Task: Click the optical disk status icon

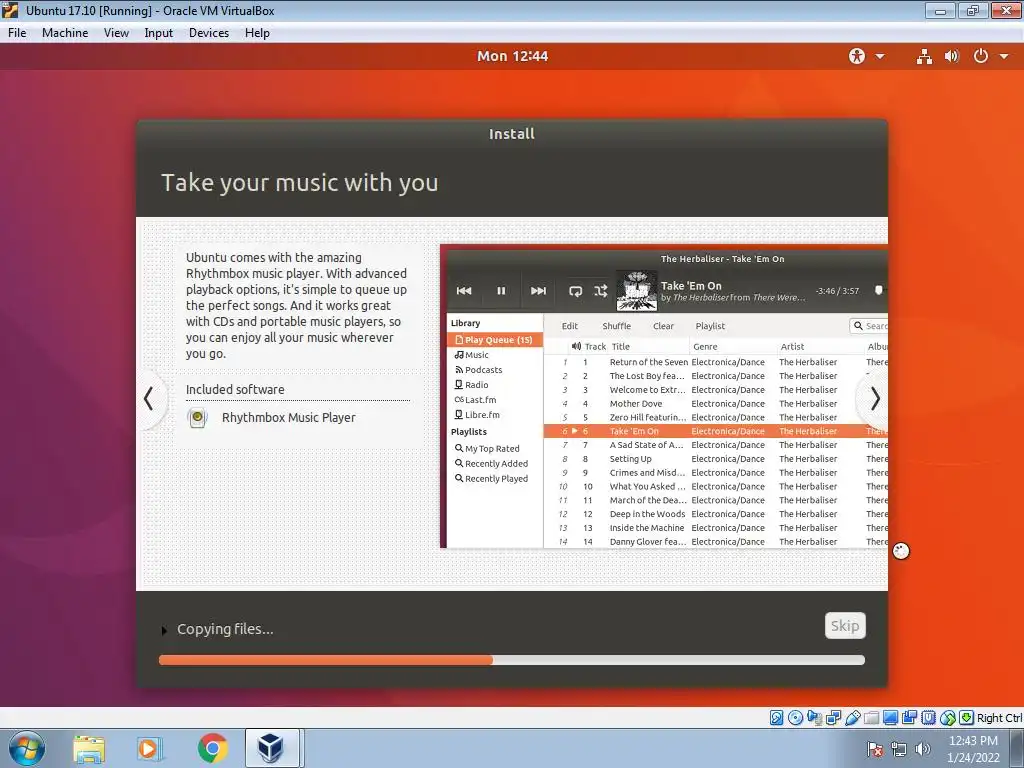Action: coord(795,718)
